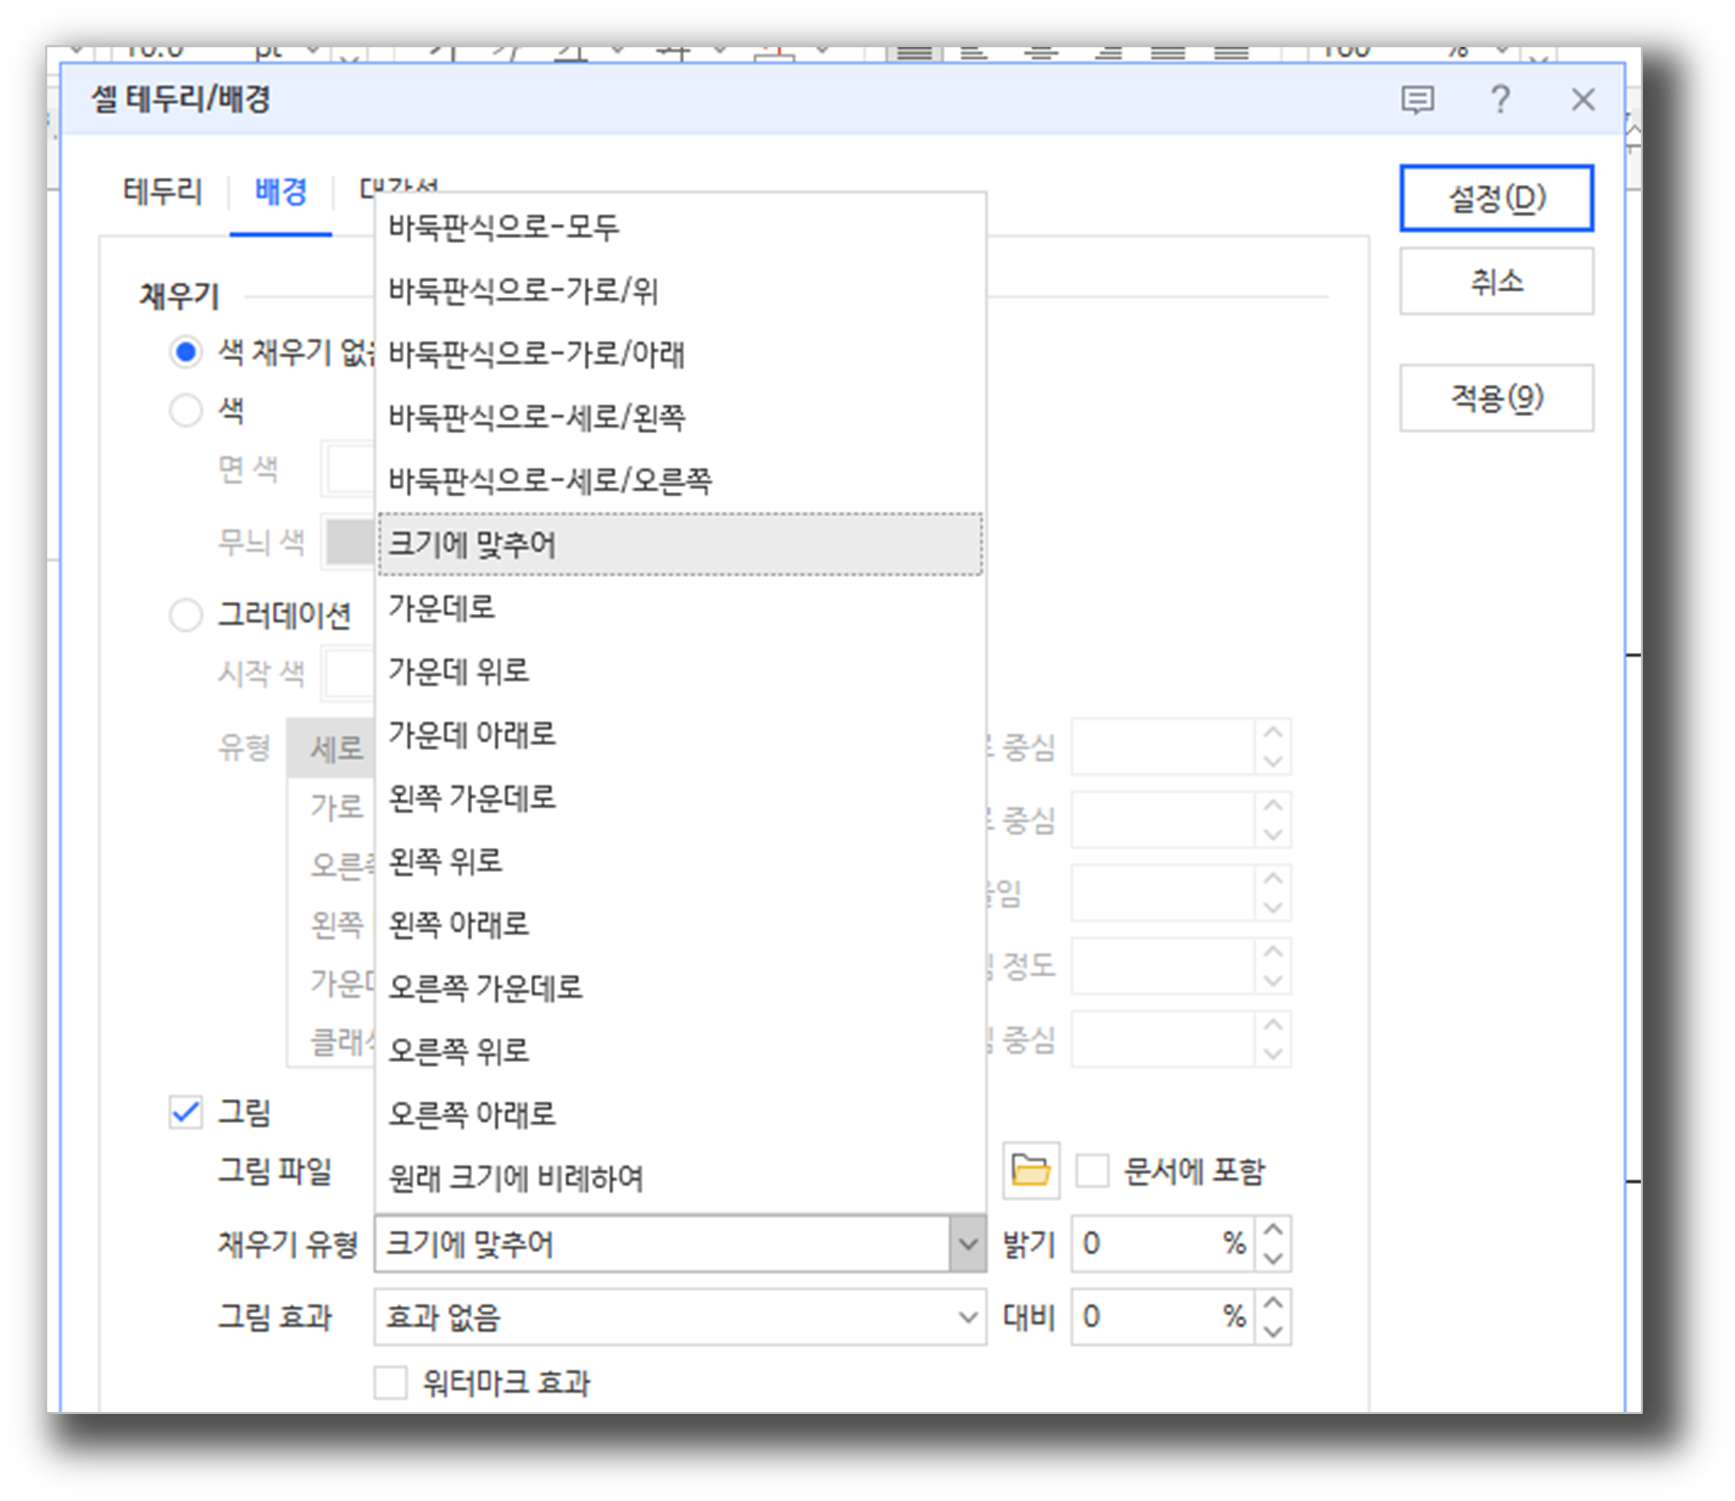
Task: Select the 색 fill radio button
Action: [185, 410]
